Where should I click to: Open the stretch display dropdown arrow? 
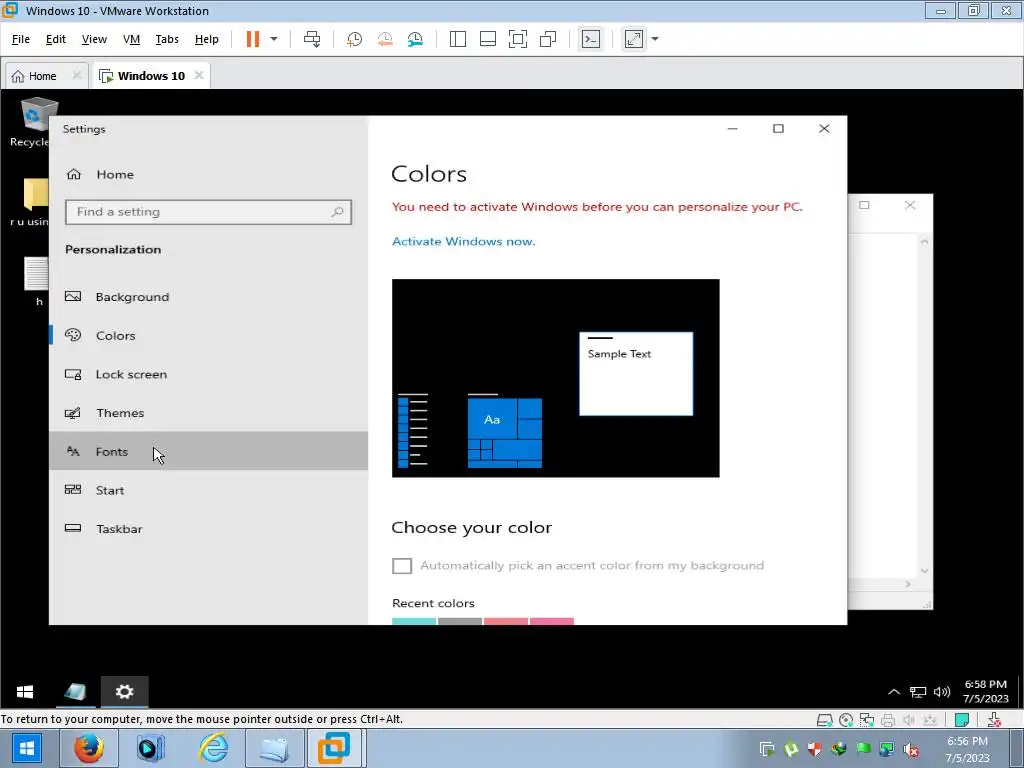pyautogui.click(x=655, y=39)
